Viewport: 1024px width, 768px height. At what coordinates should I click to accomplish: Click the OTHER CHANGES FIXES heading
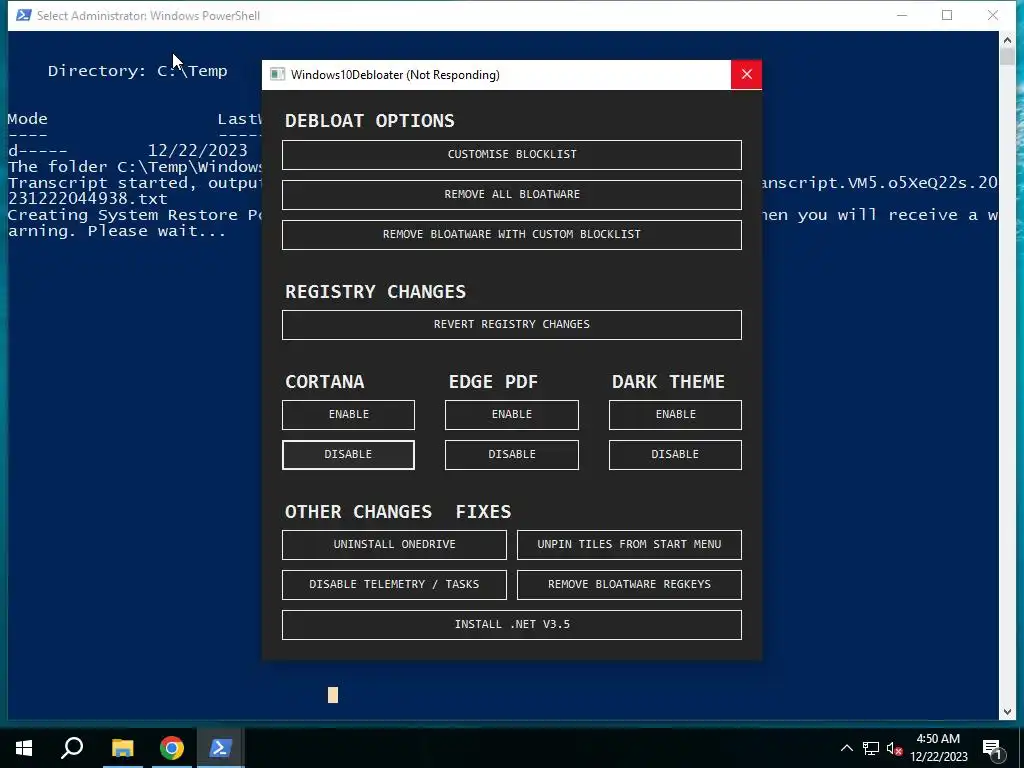pos(398,511)
